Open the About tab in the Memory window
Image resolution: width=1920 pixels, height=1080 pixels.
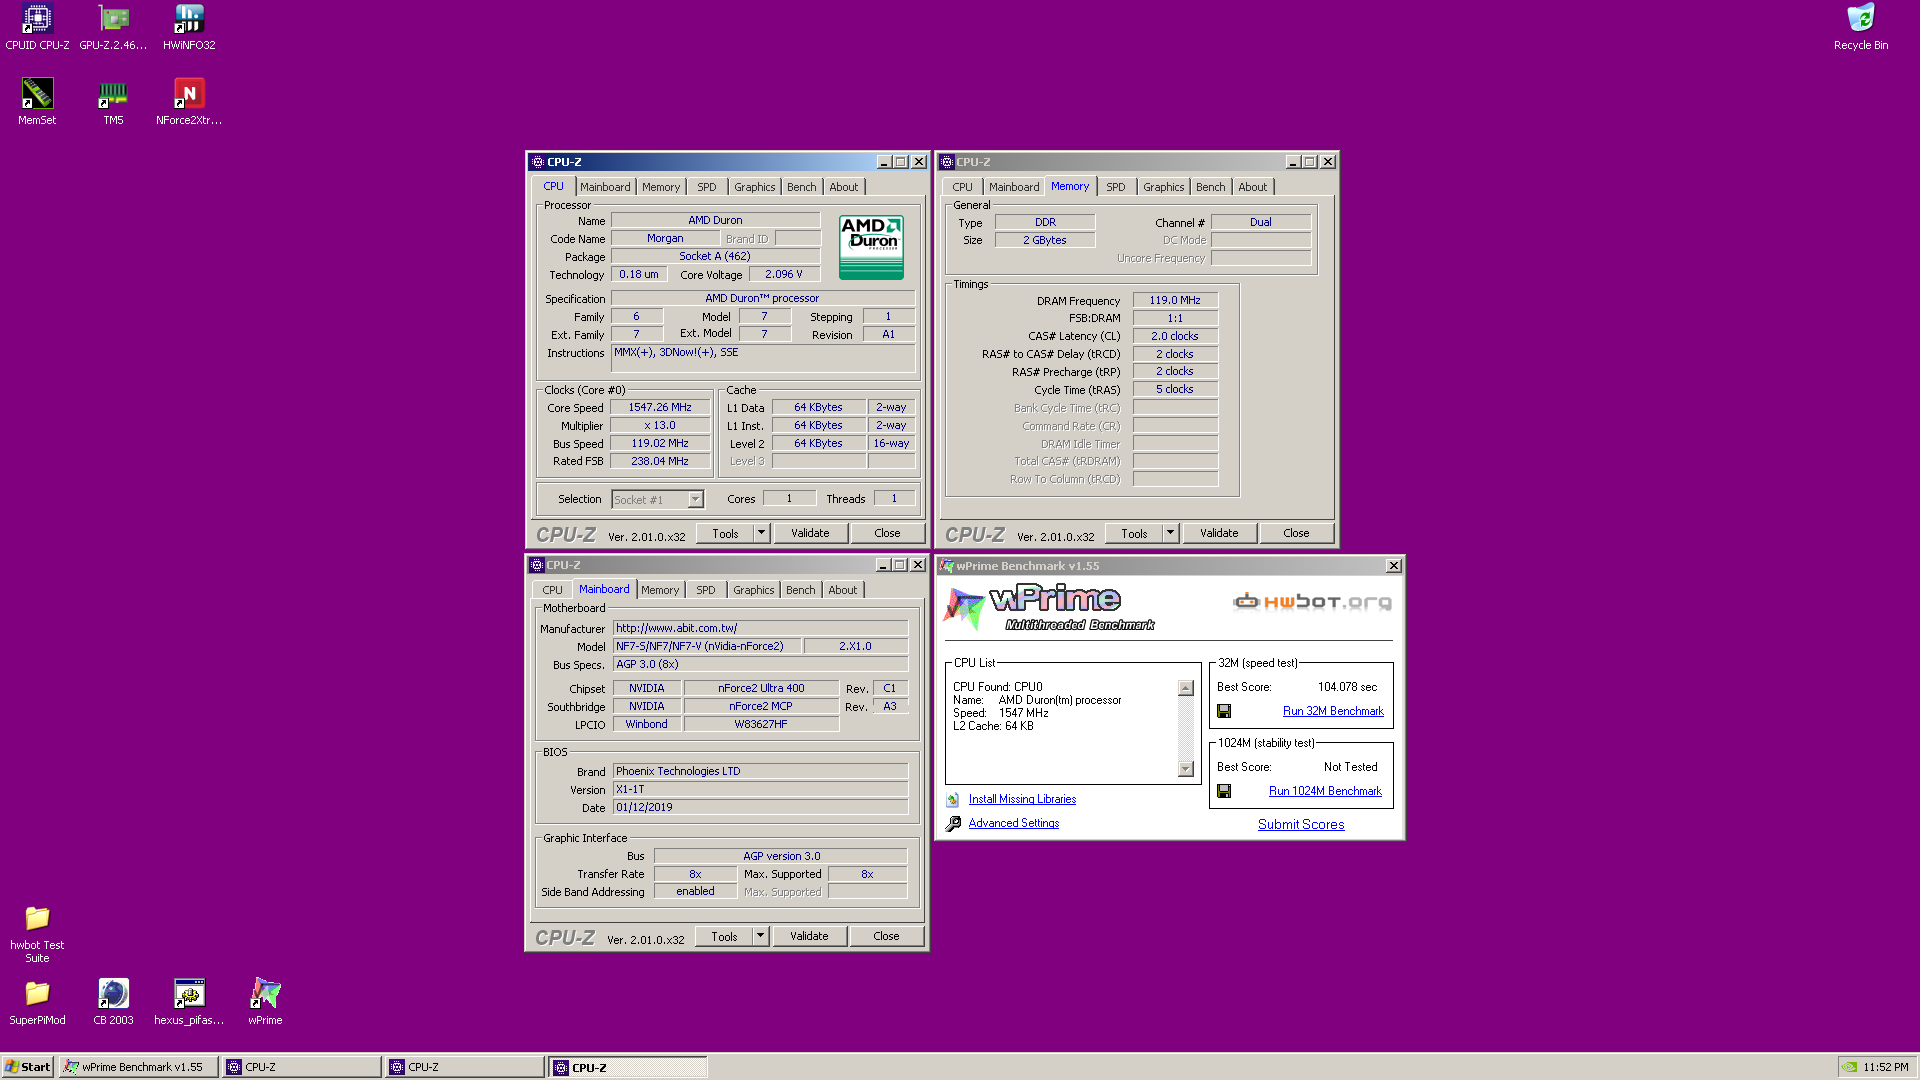[1253, 187]
